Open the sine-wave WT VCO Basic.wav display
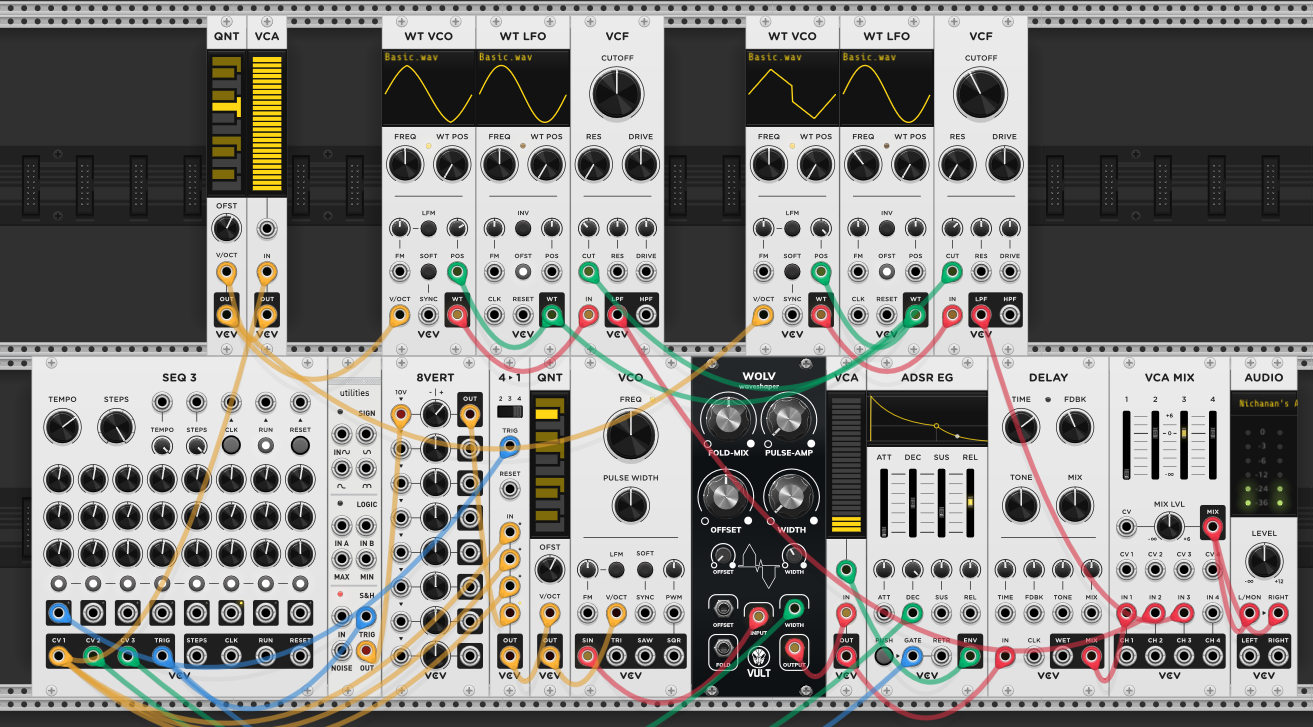 (428, 89)
